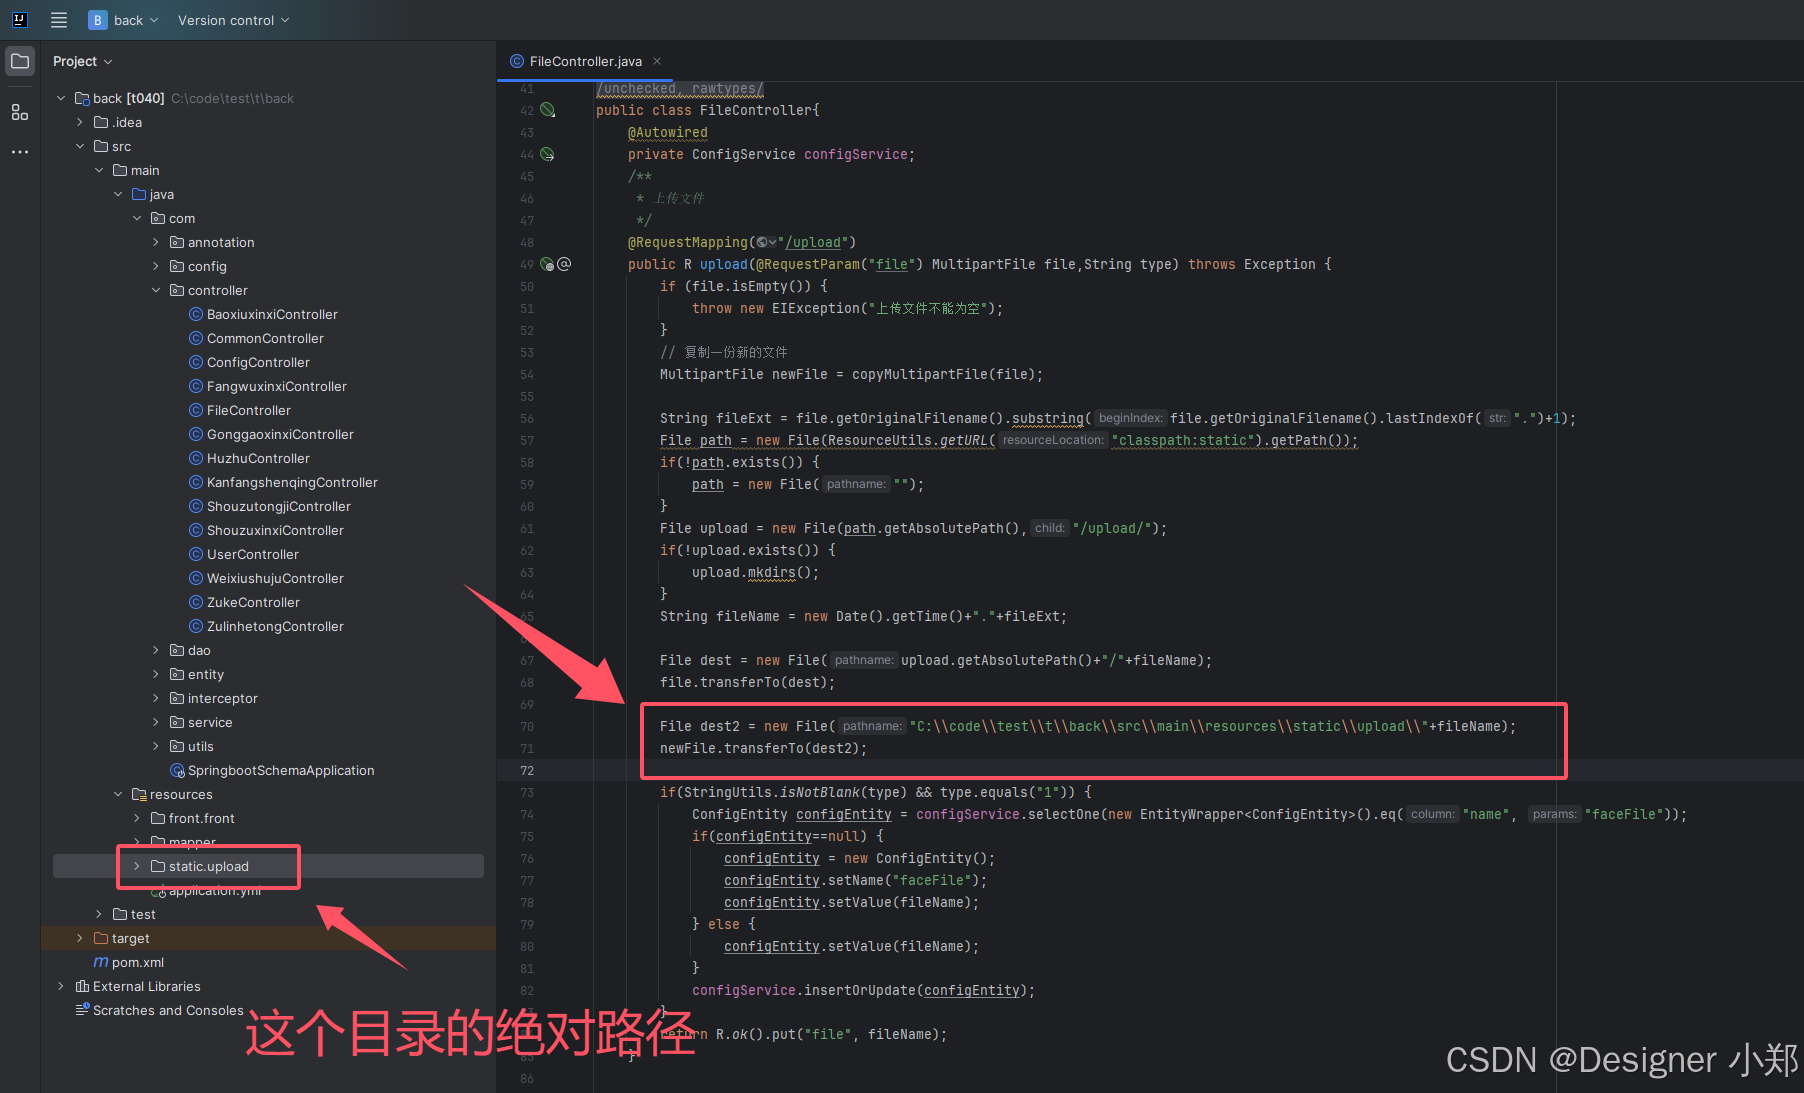Image resolution: width=1804 pixels, height=1093 pixels.
Task: Open the Structure tool window icon
Action: 20,112
